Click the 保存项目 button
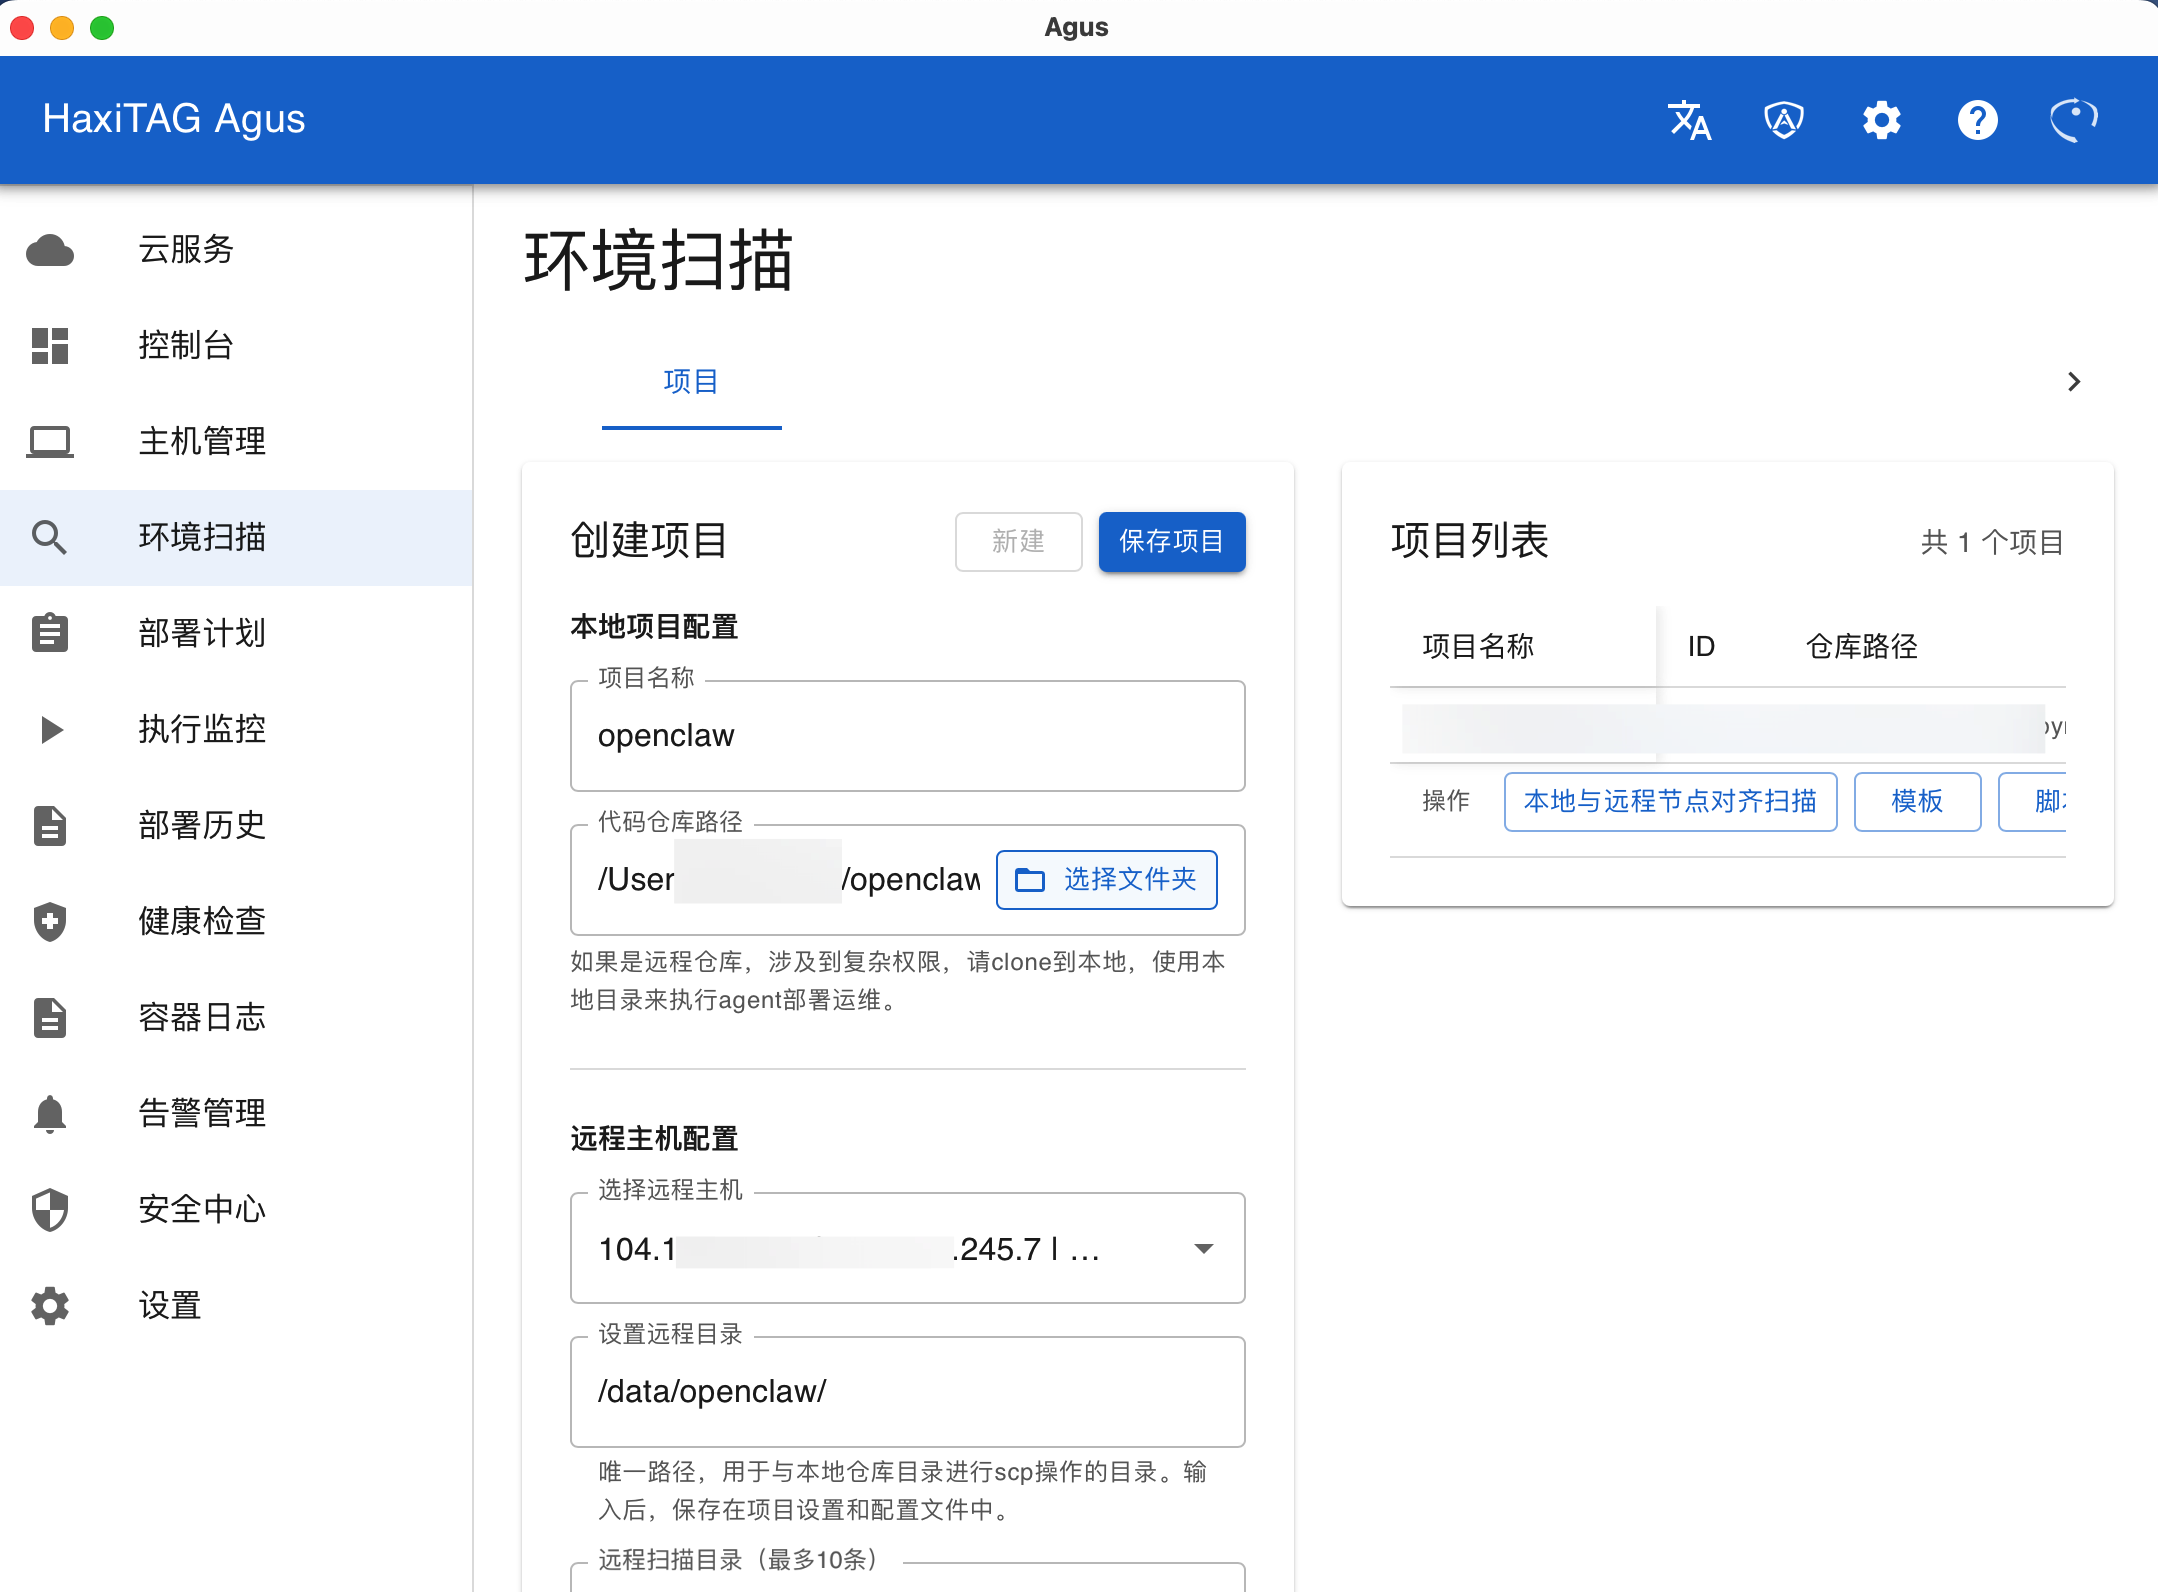 (x=1172, y=541)
